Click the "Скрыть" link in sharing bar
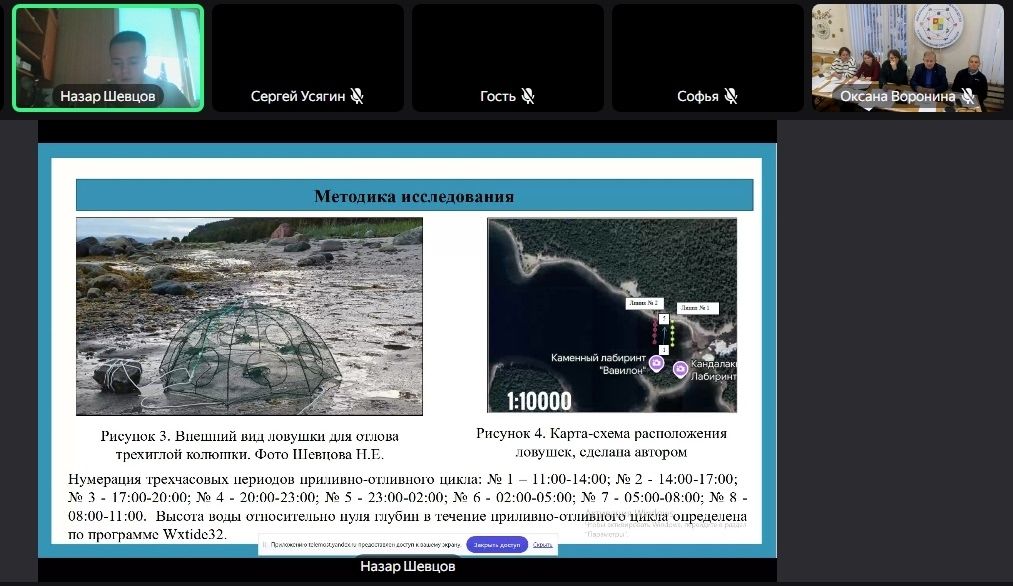 [542, 545]
